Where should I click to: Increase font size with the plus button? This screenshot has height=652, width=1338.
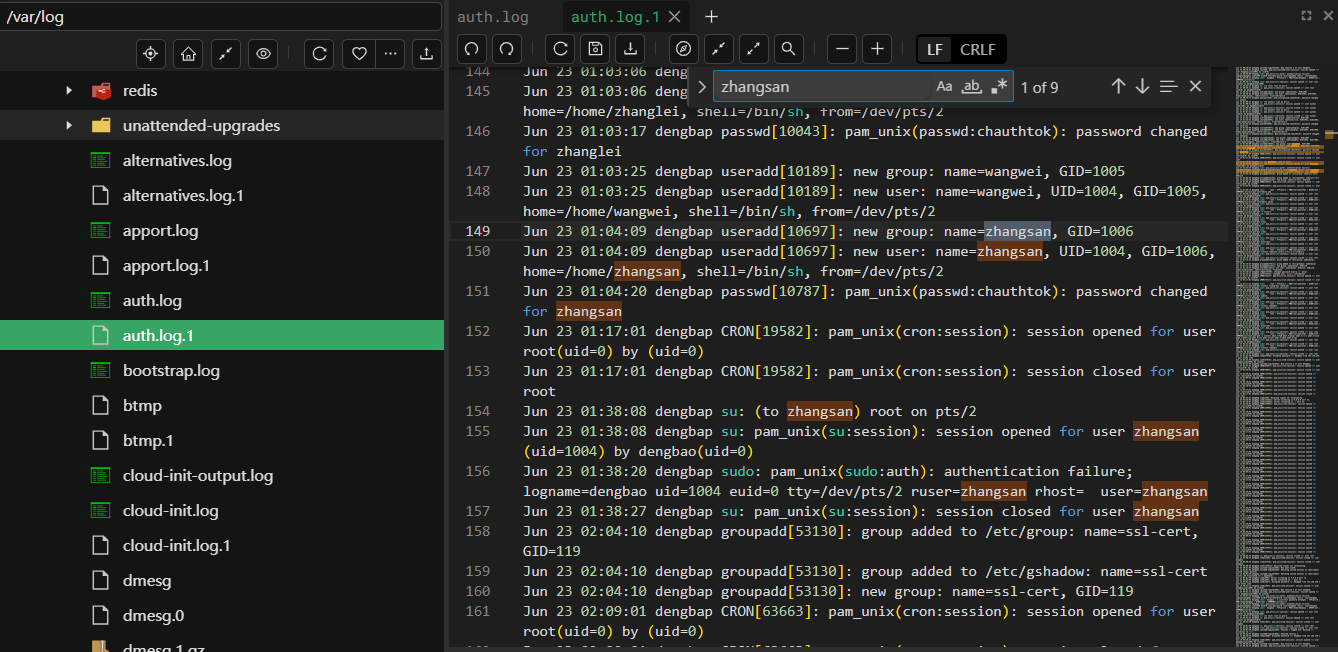877,48
